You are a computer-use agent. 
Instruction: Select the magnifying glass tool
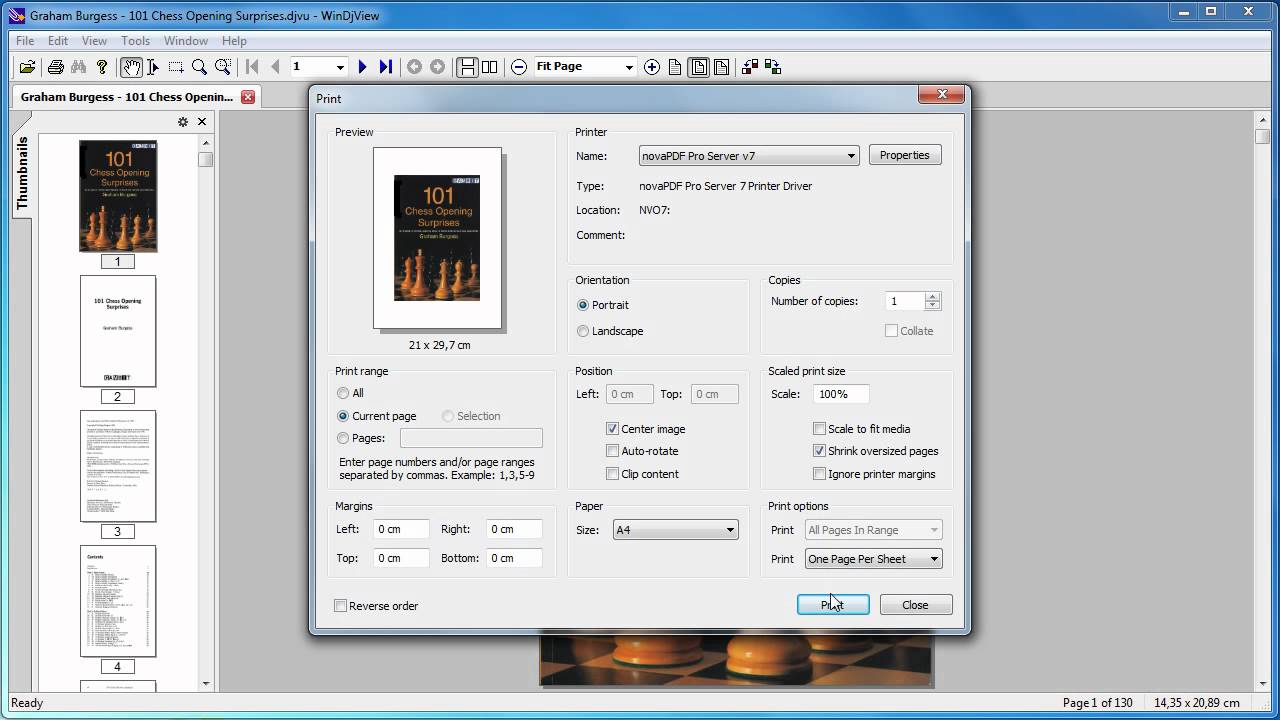point(199,67)
